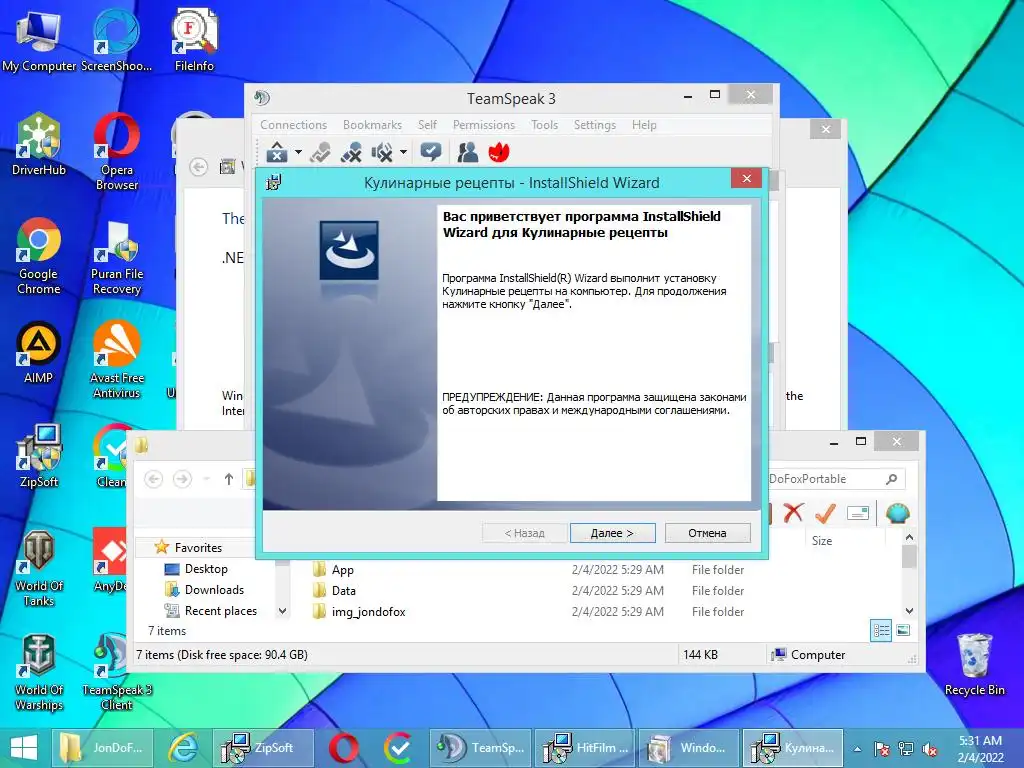Open the Settings menu in TeamSpeak 3
1024x768 pixels.
[x=594, y=125]
